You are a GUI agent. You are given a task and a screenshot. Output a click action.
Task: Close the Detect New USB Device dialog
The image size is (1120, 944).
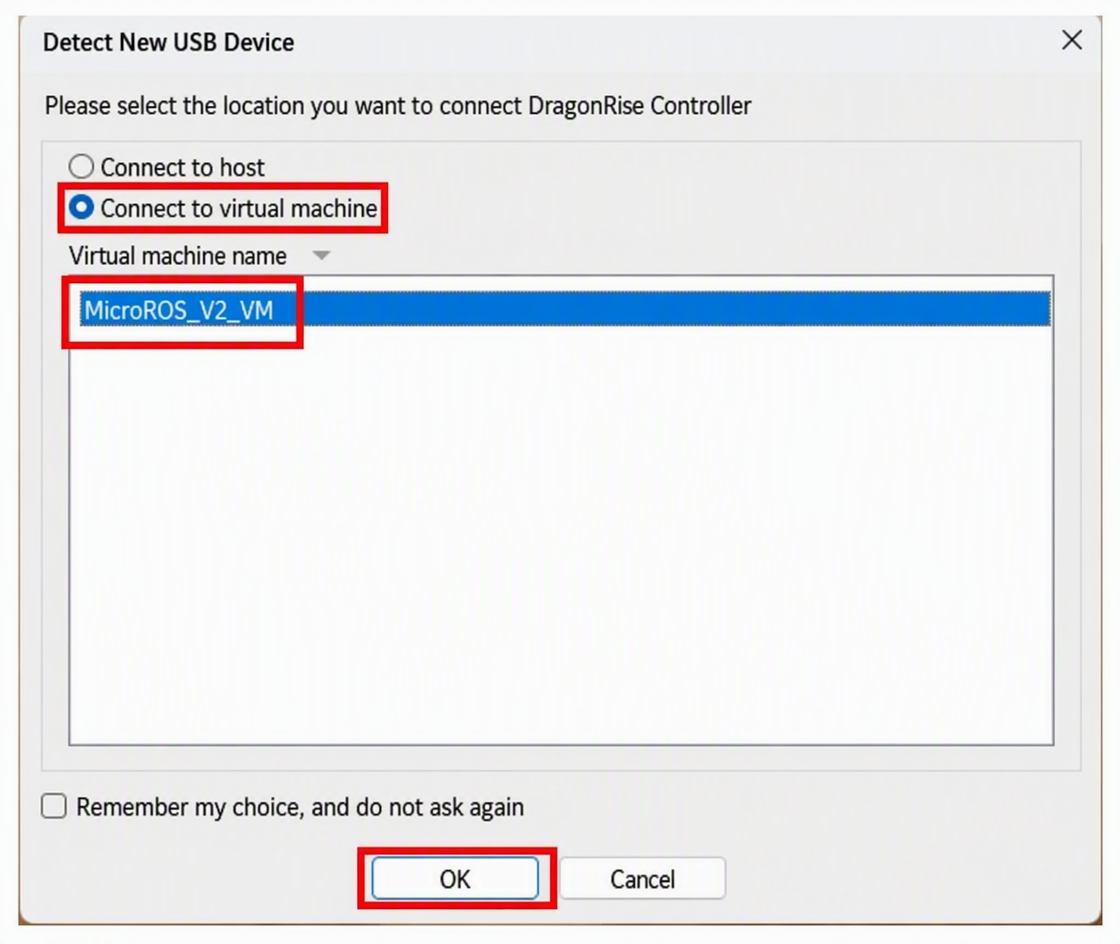coord(1071,40)
